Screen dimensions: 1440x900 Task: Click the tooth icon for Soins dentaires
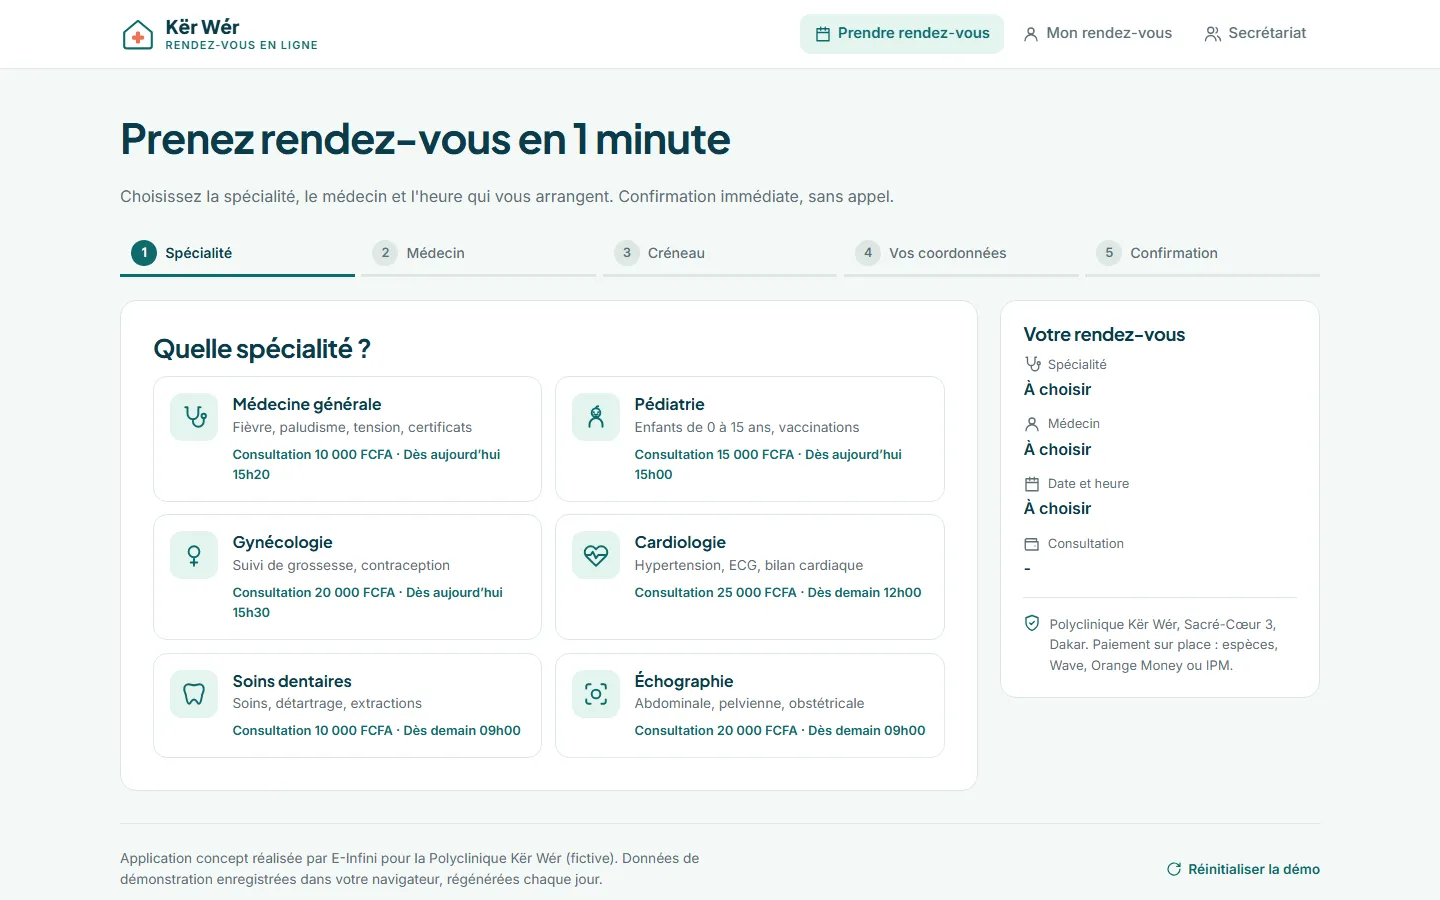(194, 694)
